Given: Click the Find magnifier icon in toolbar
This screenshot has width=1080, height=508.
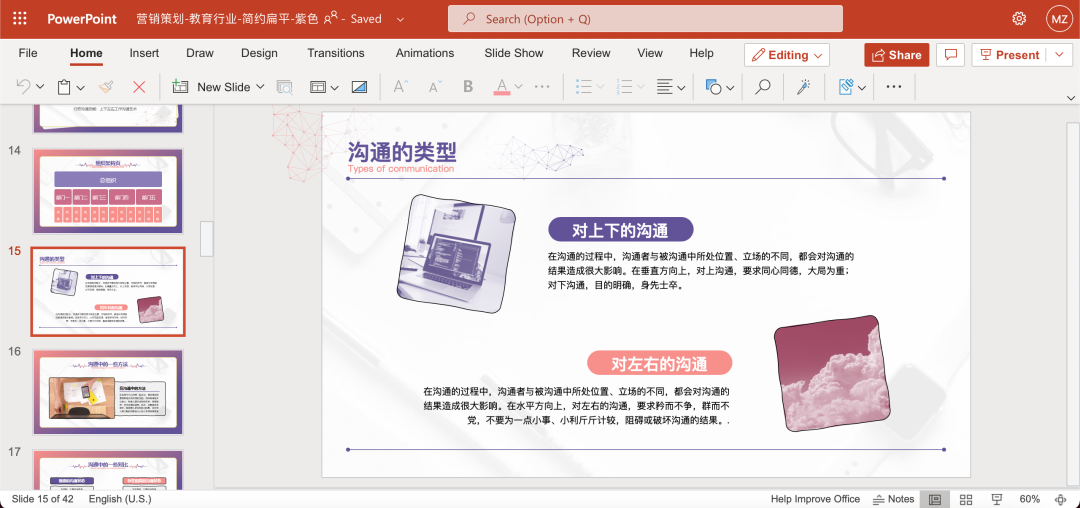Looking at the screenshot, I should (x=762, y=87).
